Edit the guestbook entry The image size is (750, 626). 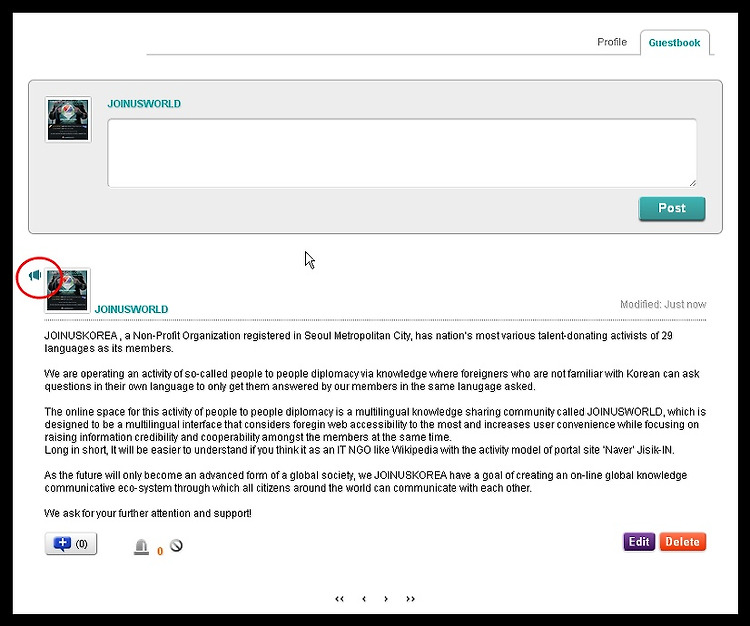(639, 542)
